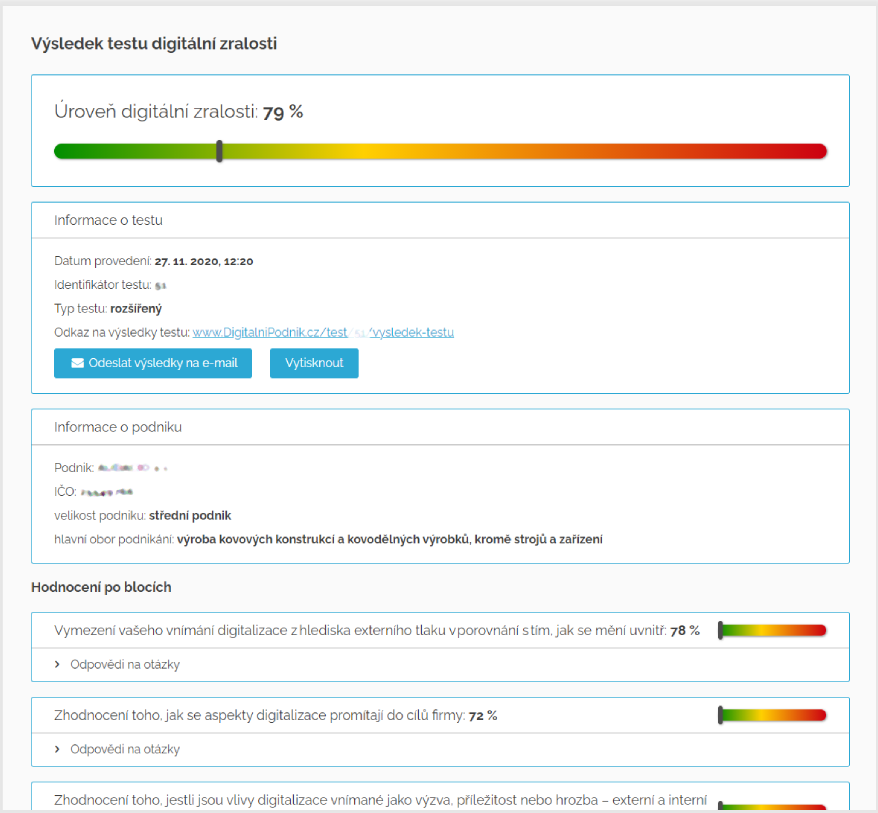Image resolution: width=878 pixels, height=813 pixels.
Task: Click the test date 27. 11. 2020, 12:20
Action: coord(203,261)
